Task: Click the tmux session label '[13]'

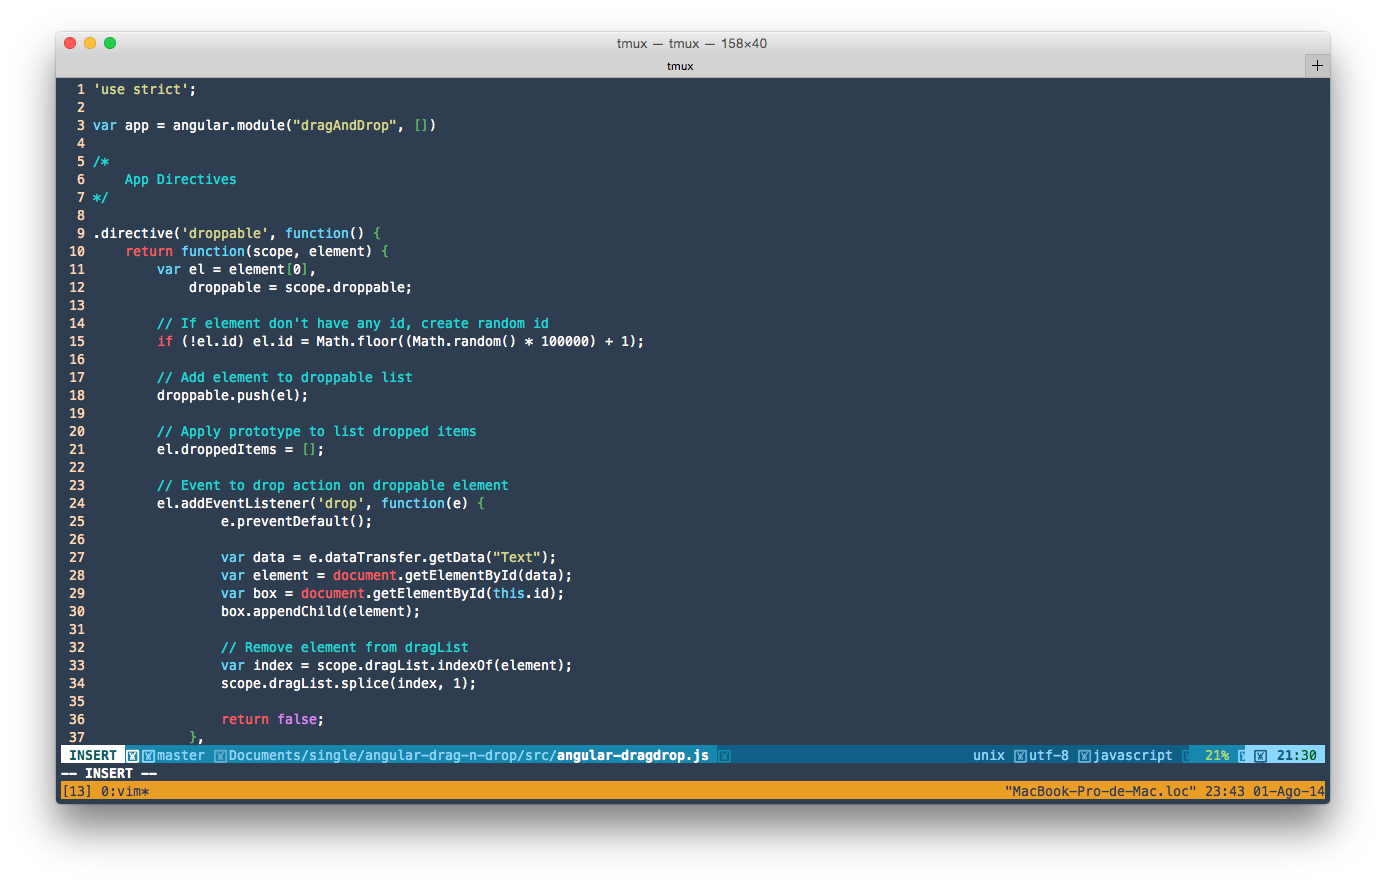Action: tap(77, 791)
